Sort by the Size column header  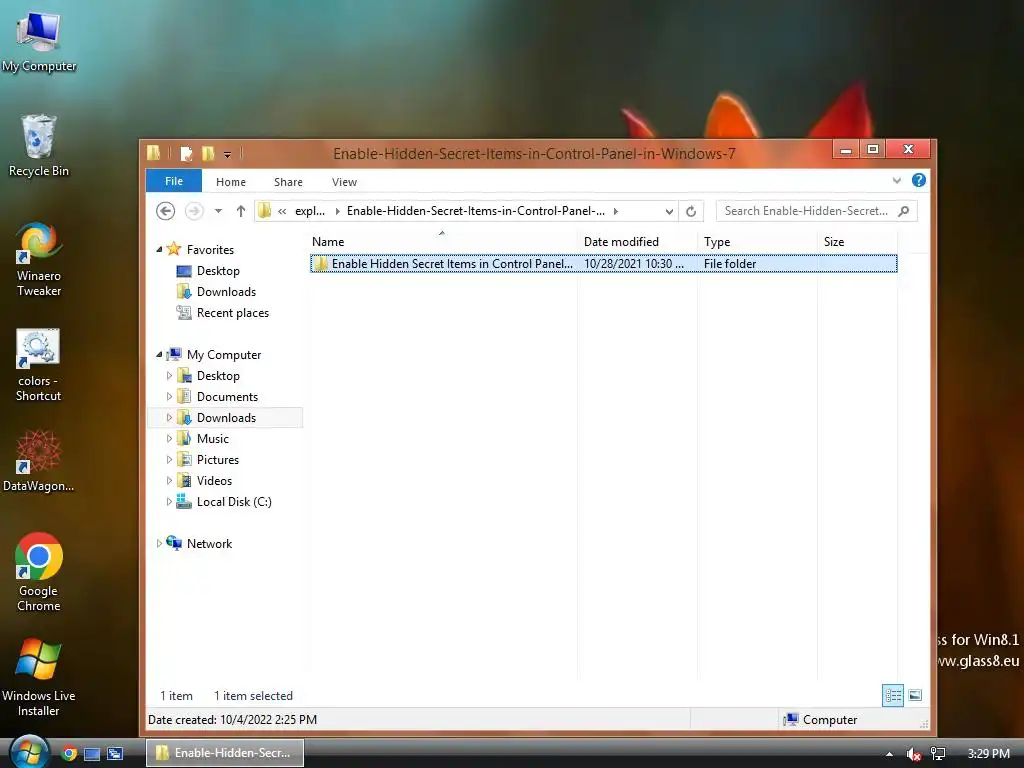[857, 242]
